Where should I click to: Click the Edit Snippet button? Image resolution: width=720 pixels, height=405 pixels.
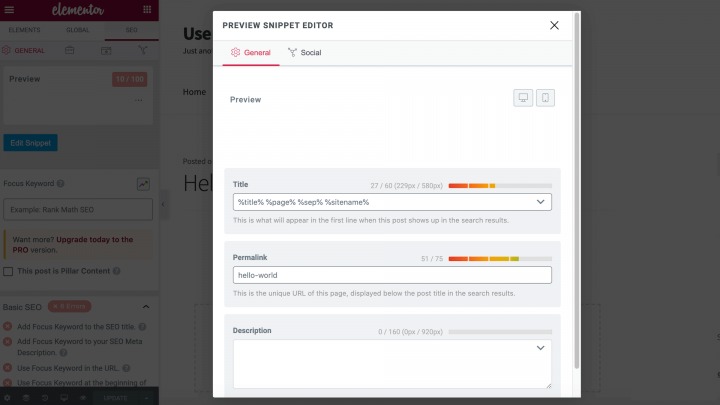30,143
